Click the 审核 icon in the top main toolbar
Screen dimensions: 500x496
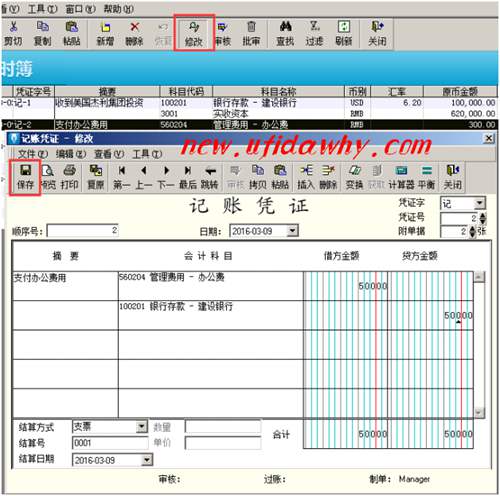[222, 33]
